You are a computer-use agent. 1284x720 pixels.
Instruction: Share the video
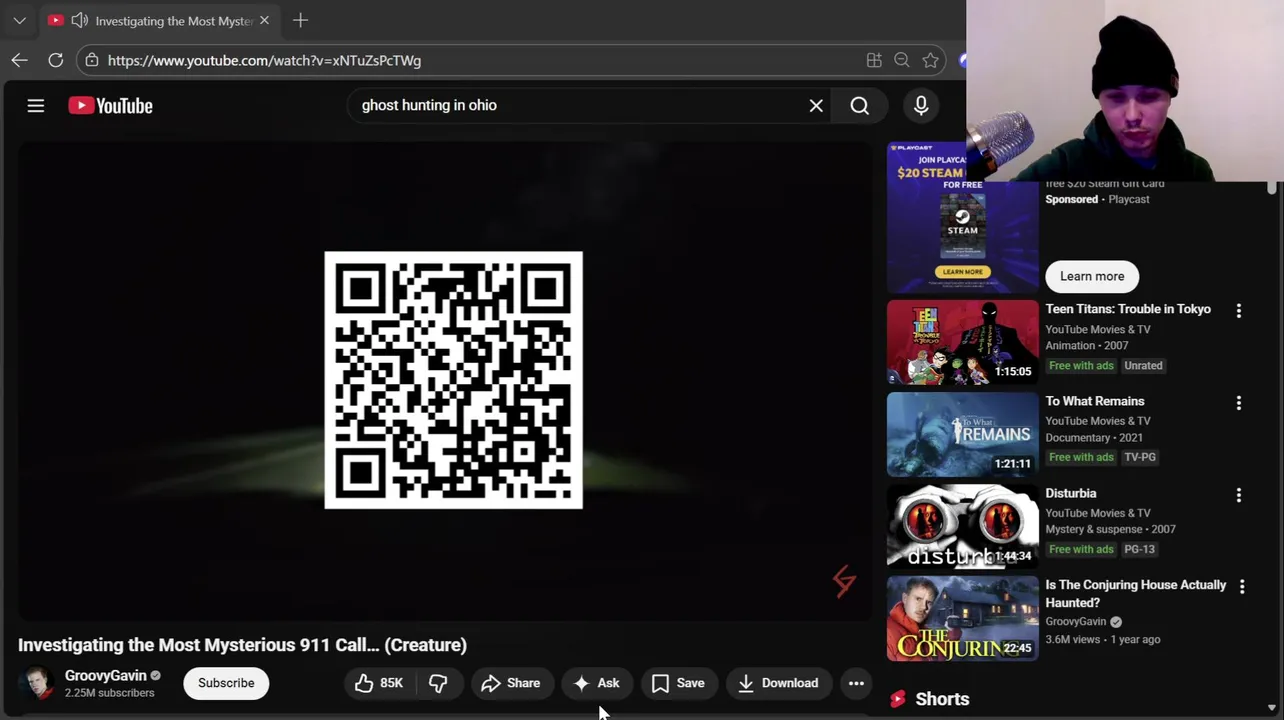coord(511,683)
